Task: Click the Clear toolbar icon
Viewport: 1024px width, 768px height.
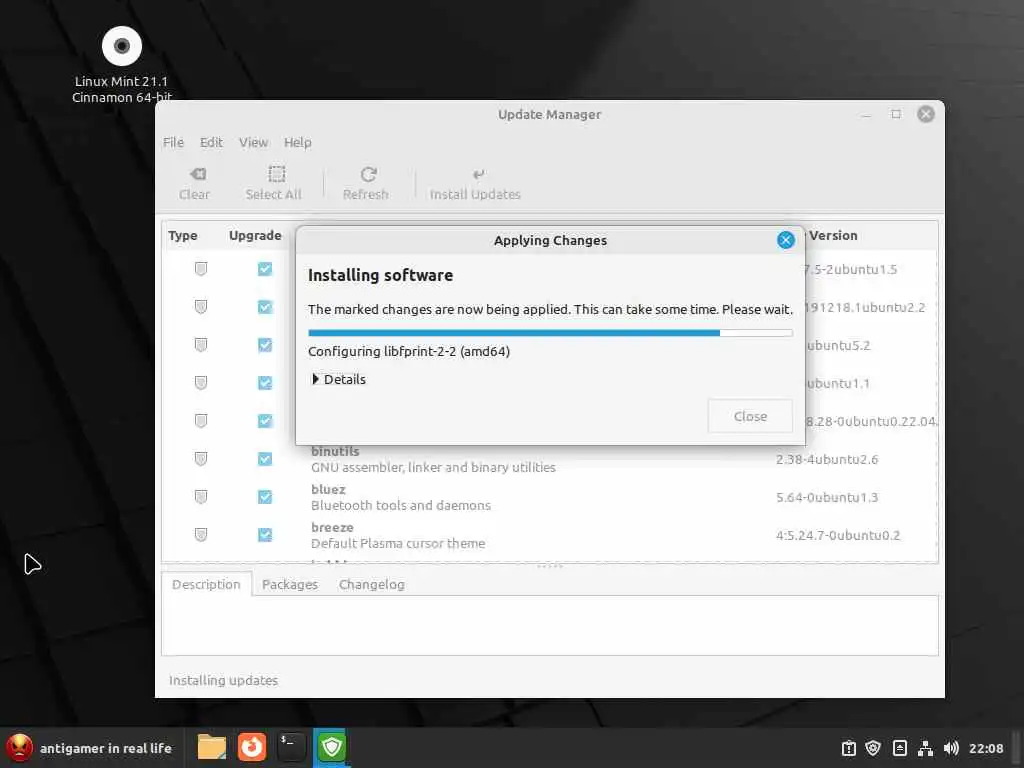Action: coord(198,174)
